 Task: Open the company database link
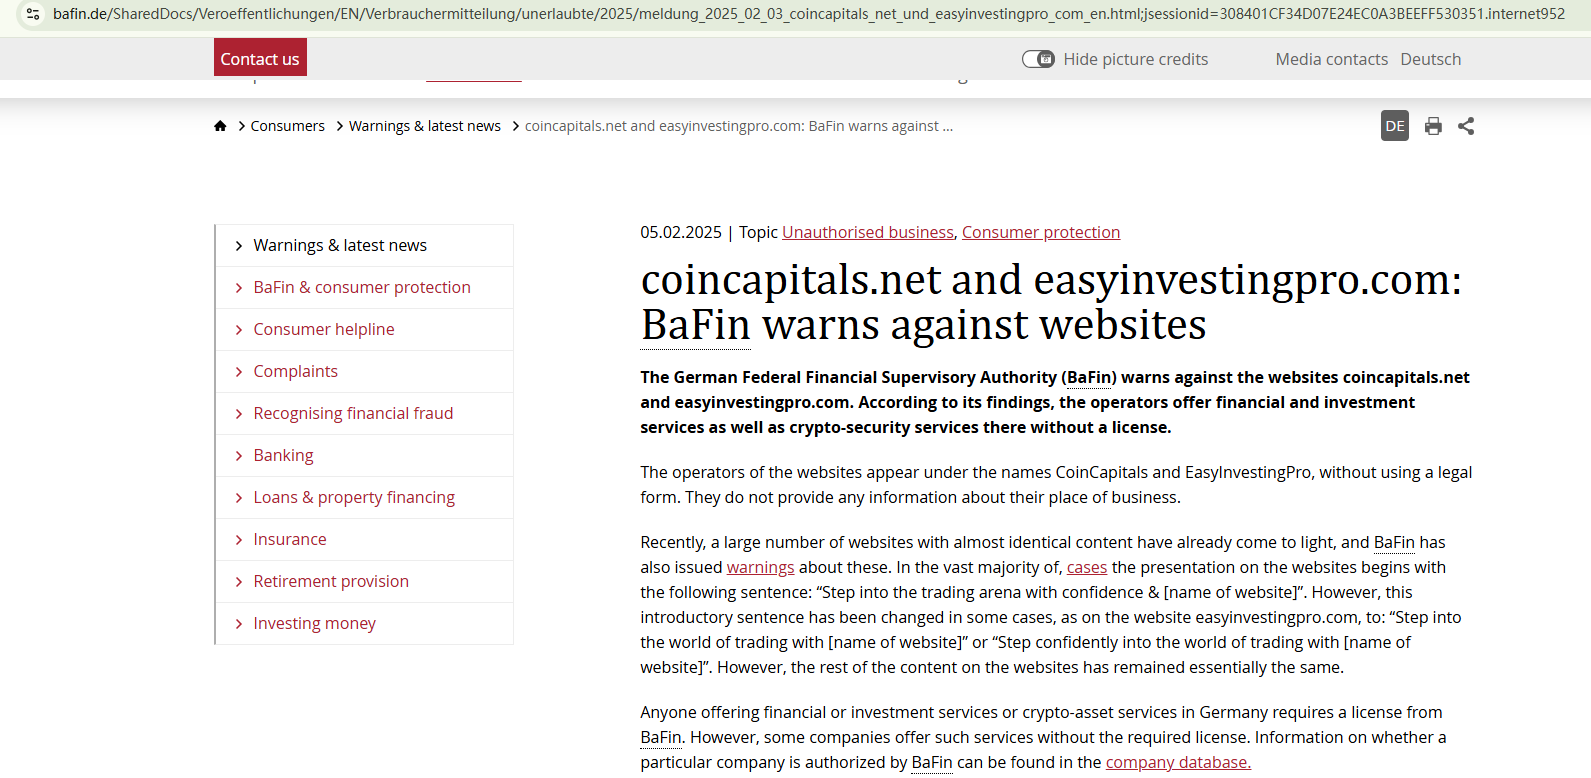[x=1178, y=762]
